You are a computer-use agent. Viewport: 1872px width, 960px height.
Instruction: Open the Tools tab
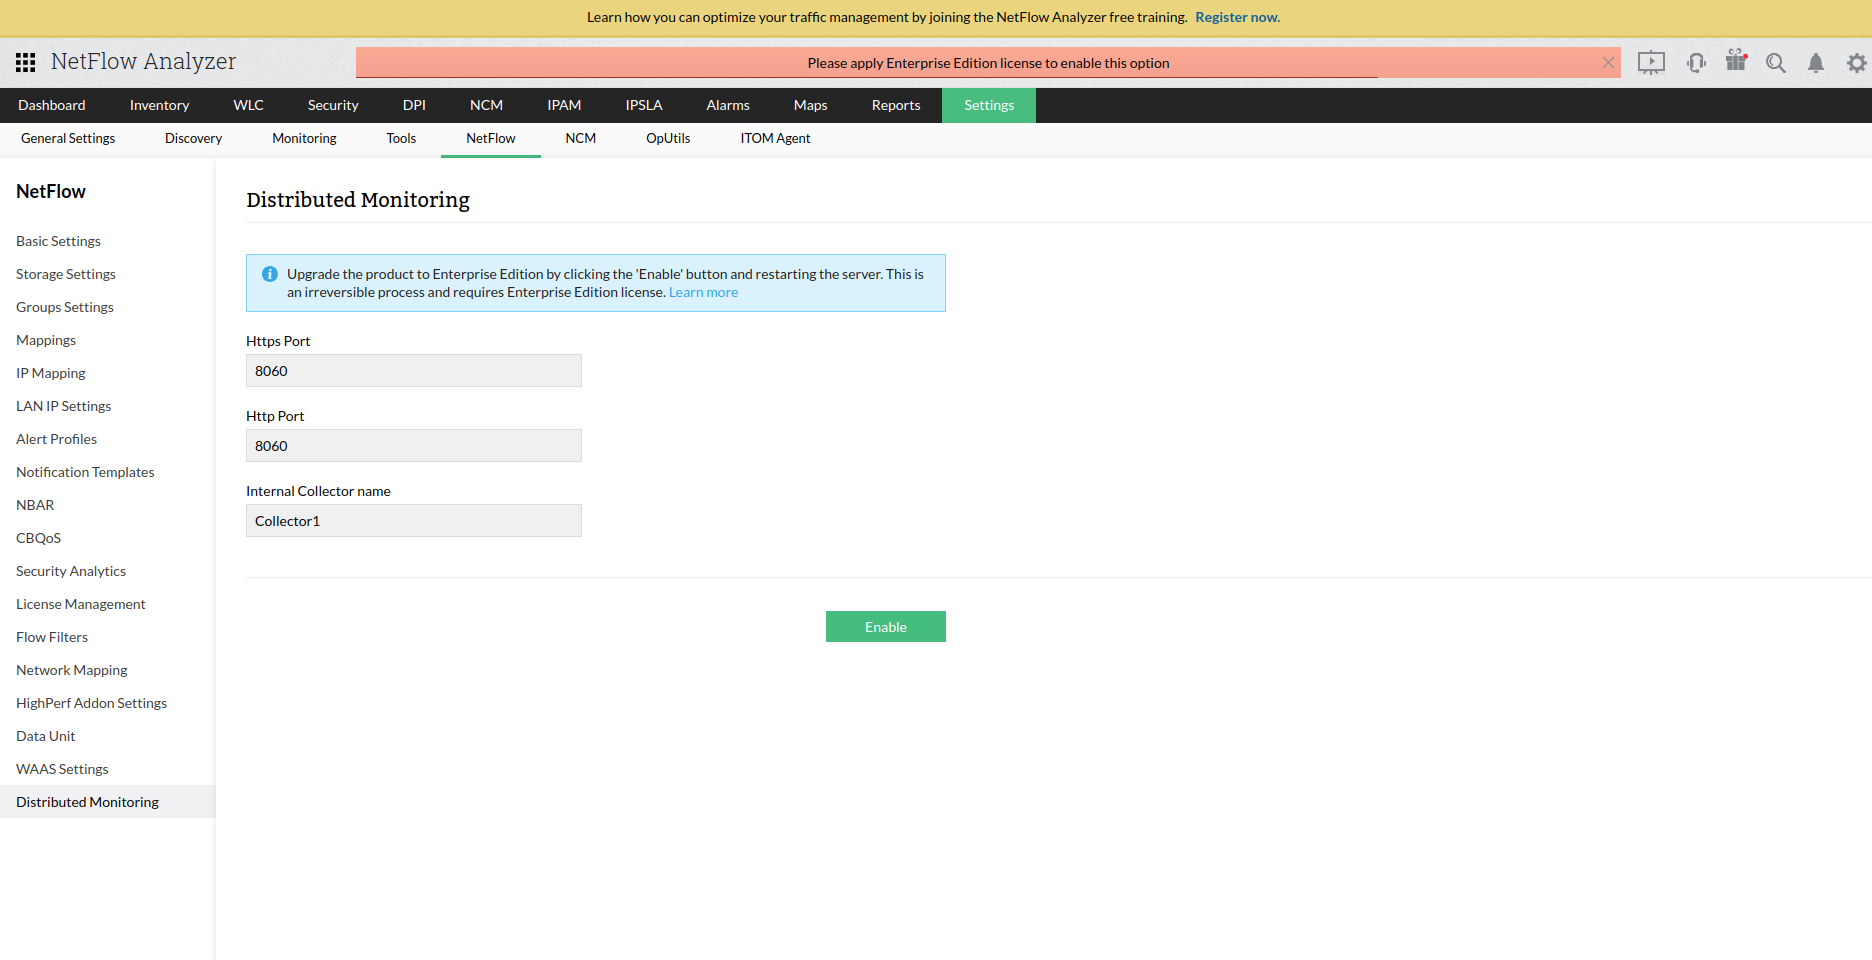401,139
